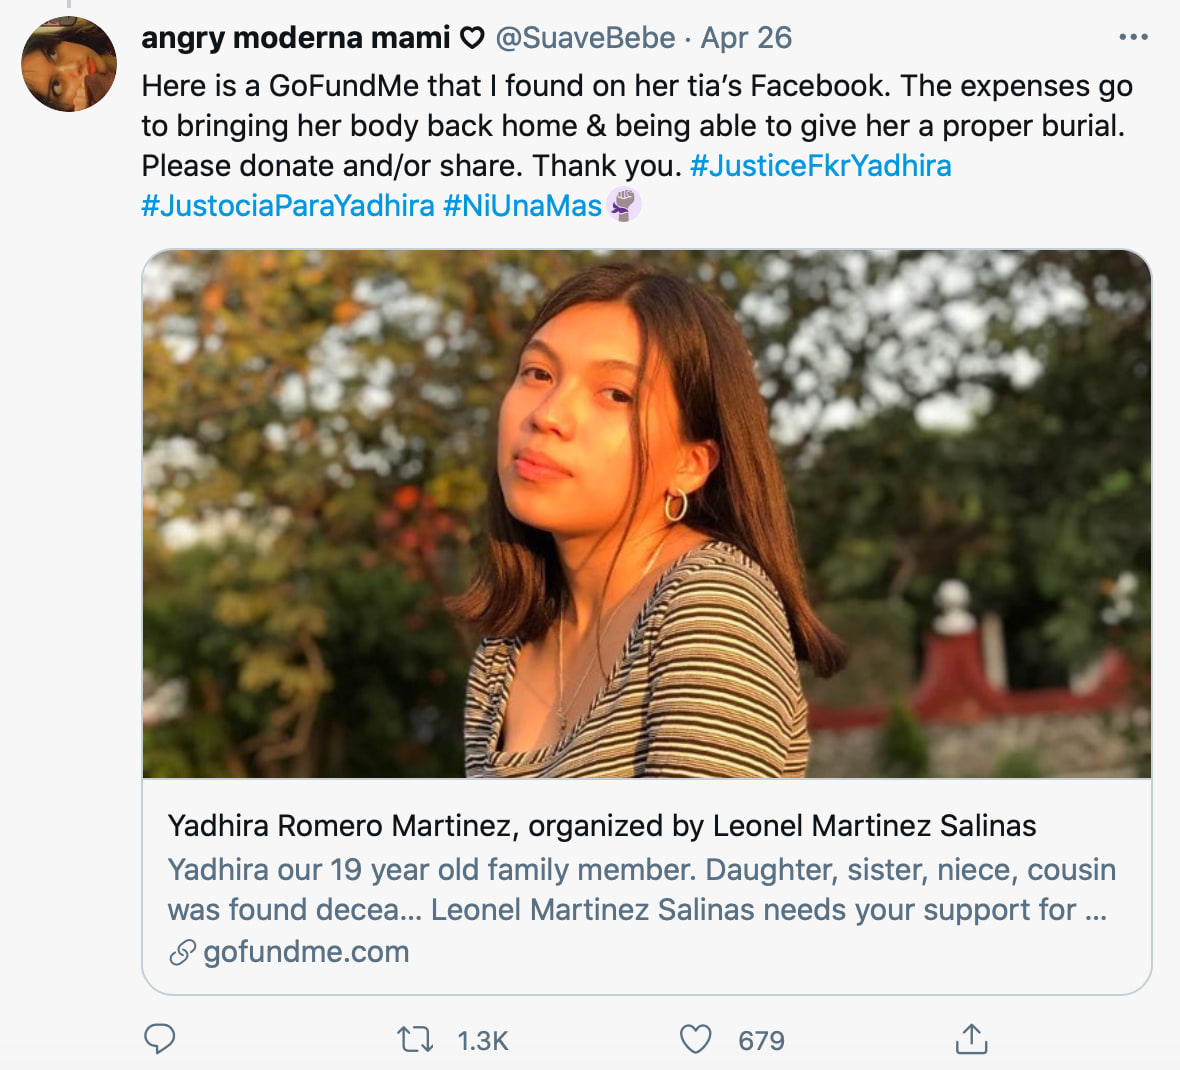The width and height of the screenshot is (1180, 1070).
Task: Toggle the like heart icon
Action: pyautogui.click(x=696, y=1040)
